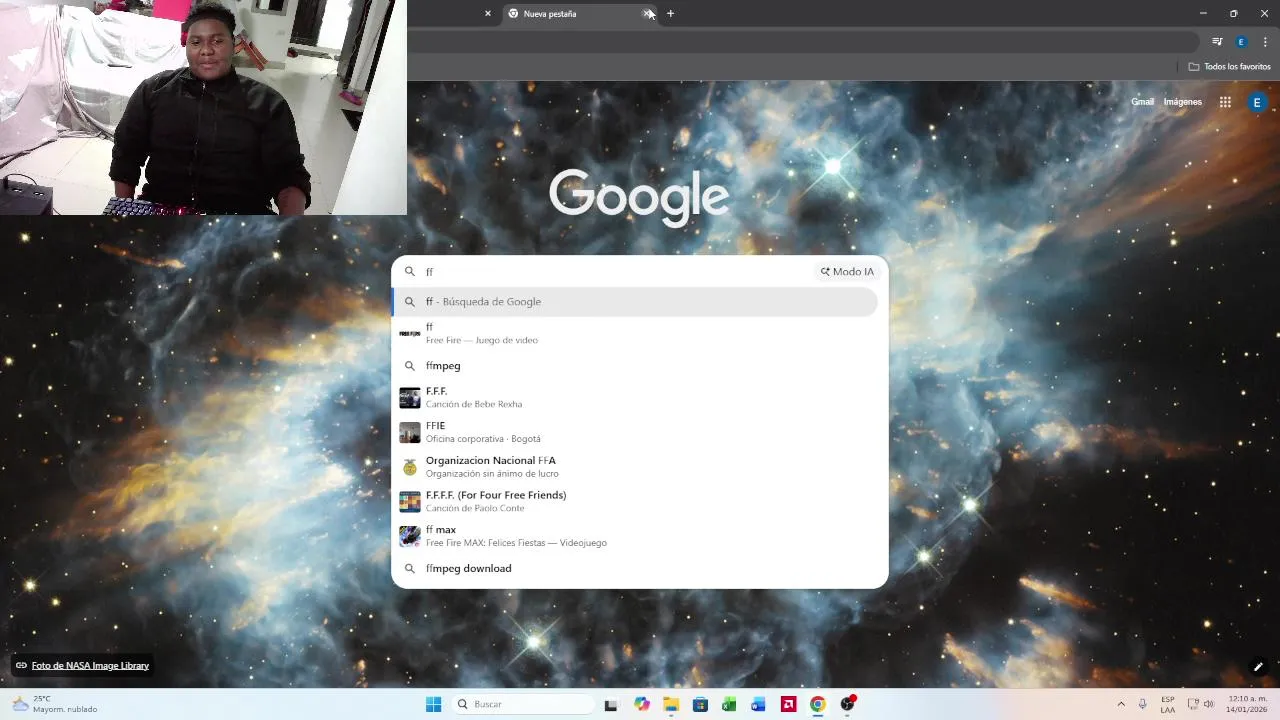Viewport: 1280px width, 720px height.
Task: Select the ffmpeg suggestion
Action: 635,366
